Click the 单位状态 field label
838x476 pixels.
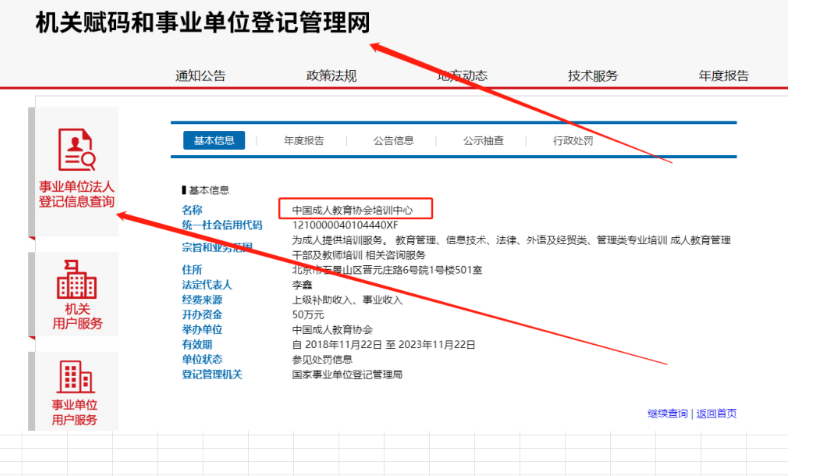(x=202, y=360)
